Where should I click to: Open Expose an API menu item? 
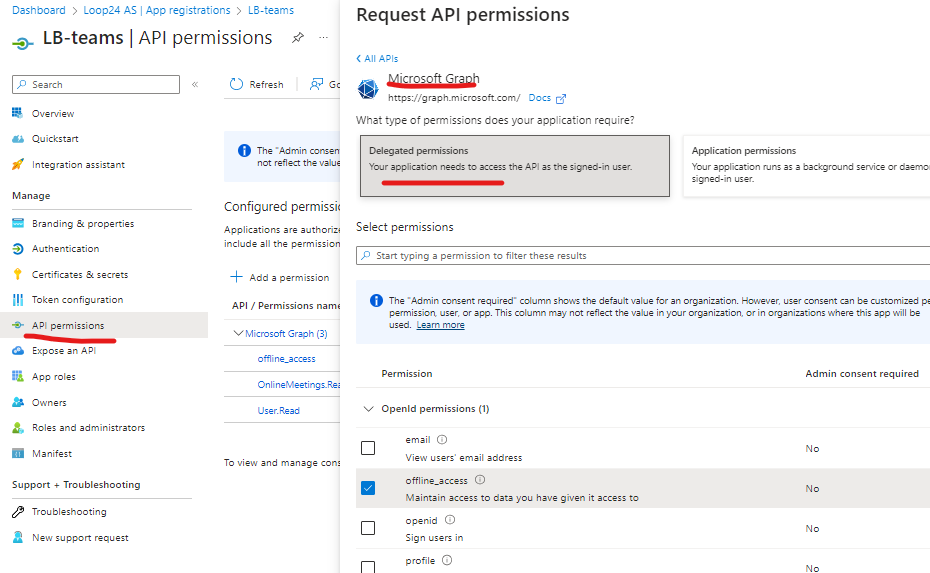(64, 351)
